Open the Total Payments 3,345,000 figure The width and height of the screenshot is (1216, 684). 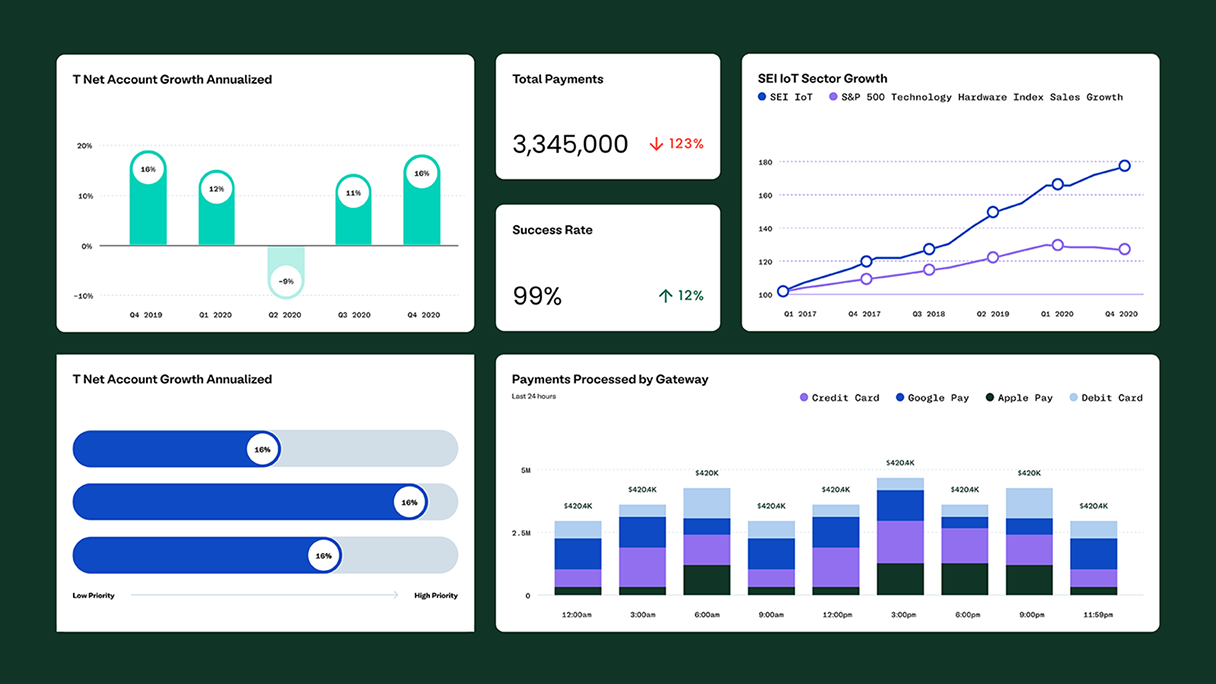[570, 144]
